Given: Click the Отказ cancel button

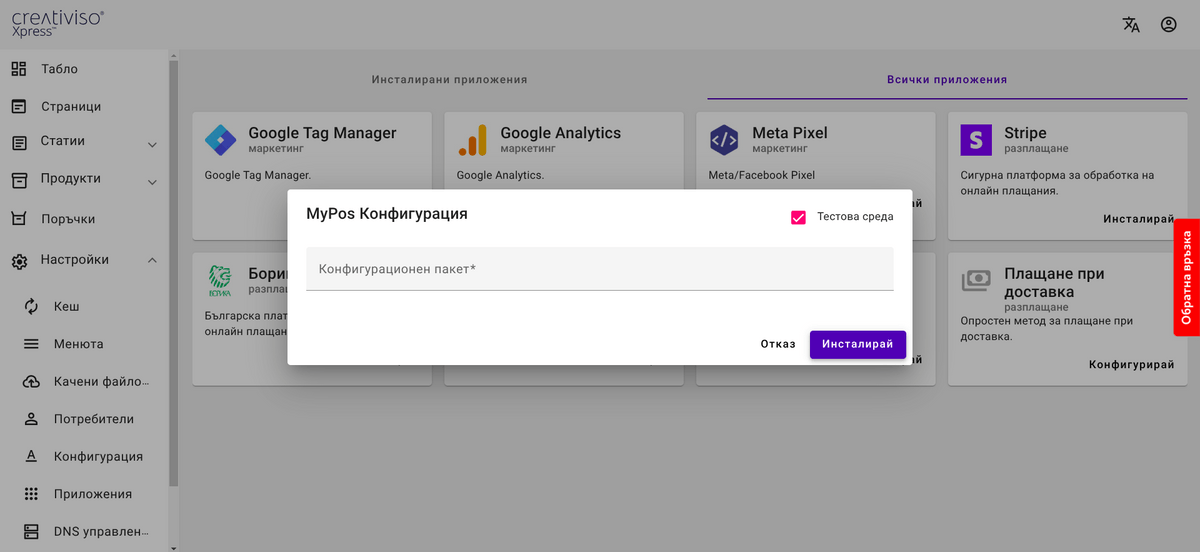Looking at the screenshot, I should tap(778, 344).
